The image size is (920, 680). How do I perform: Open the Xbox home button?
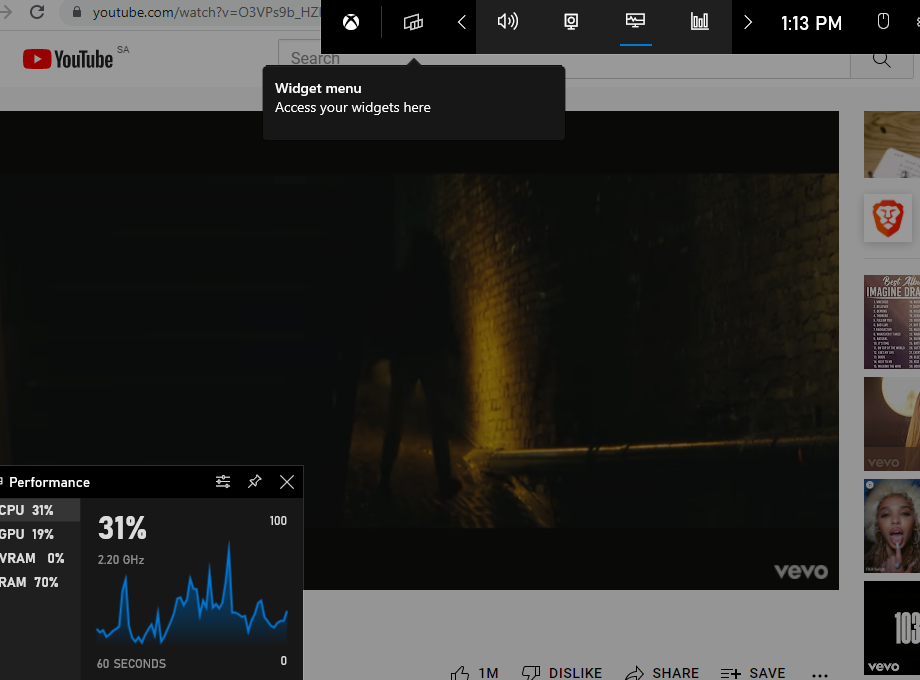pos(351,22)
